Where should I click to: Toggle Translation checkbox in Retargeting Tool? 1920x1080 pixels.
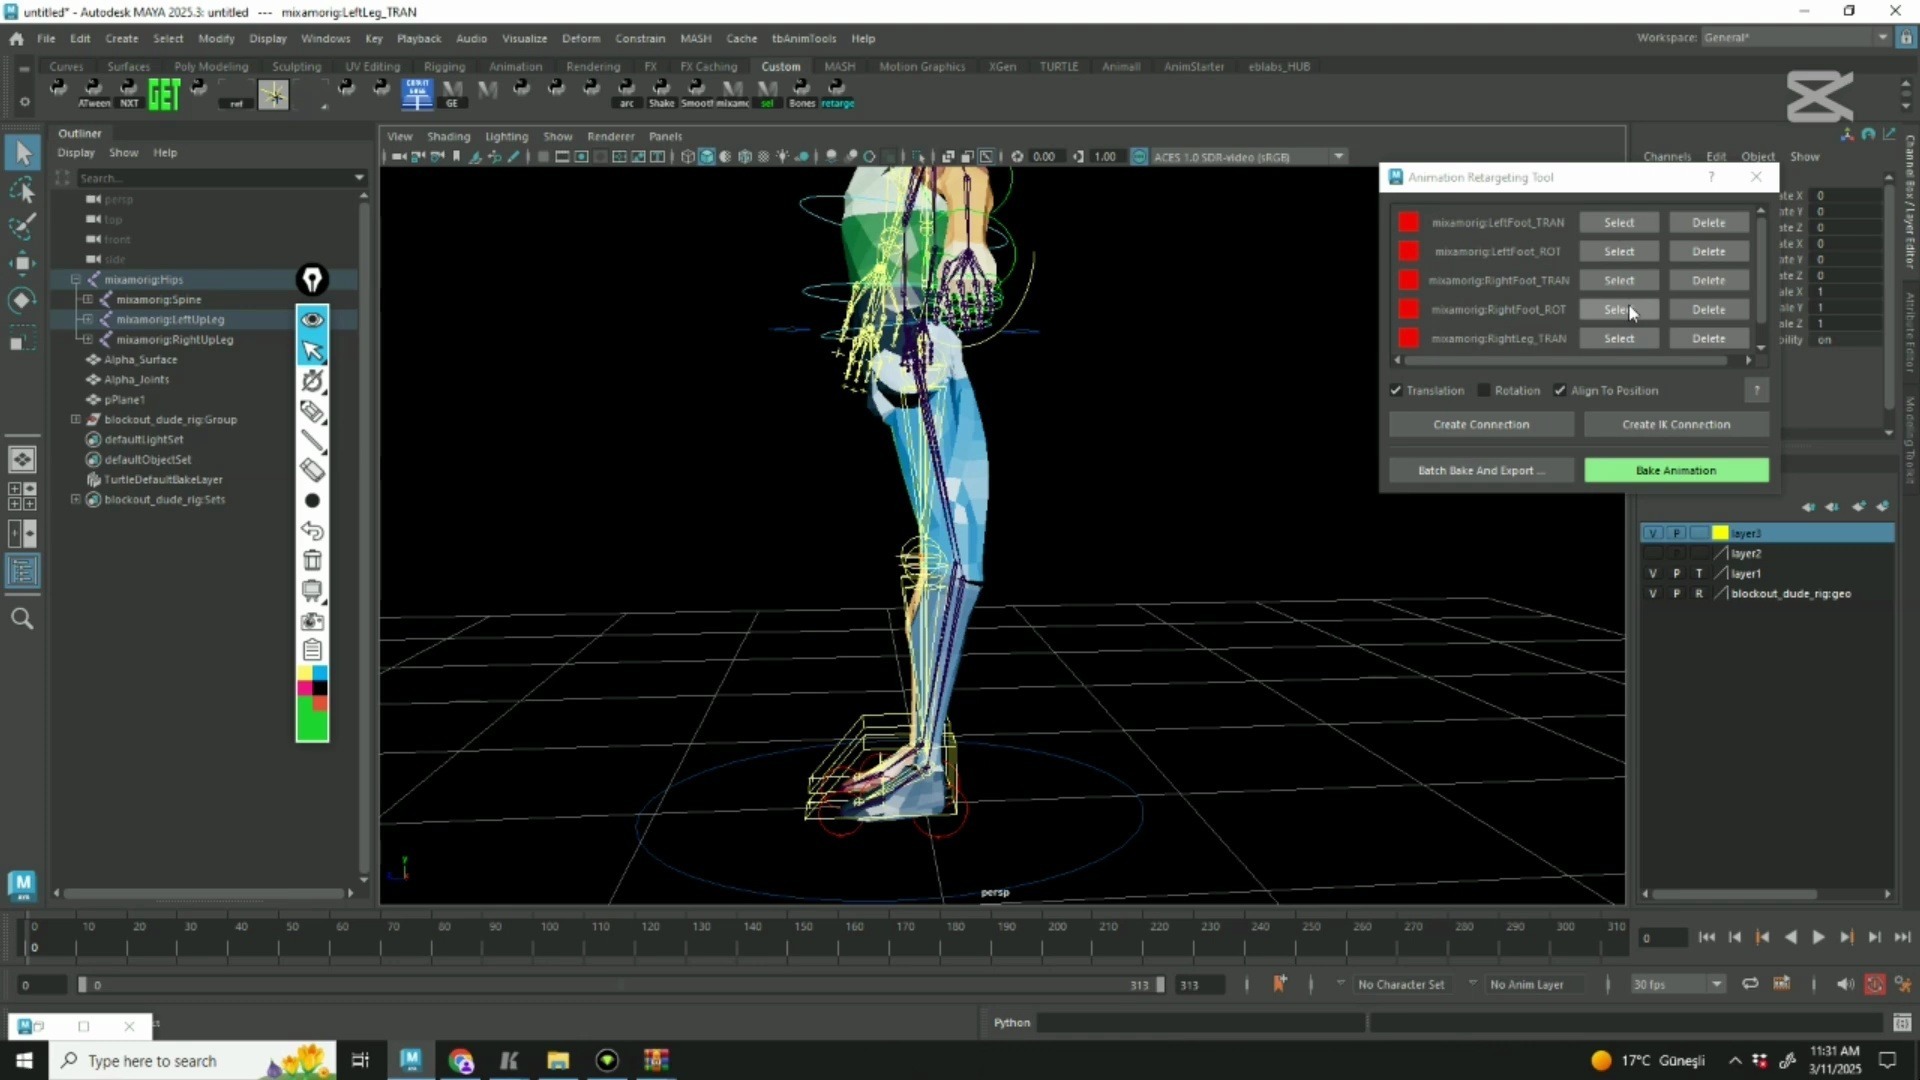click(1396, 391)
